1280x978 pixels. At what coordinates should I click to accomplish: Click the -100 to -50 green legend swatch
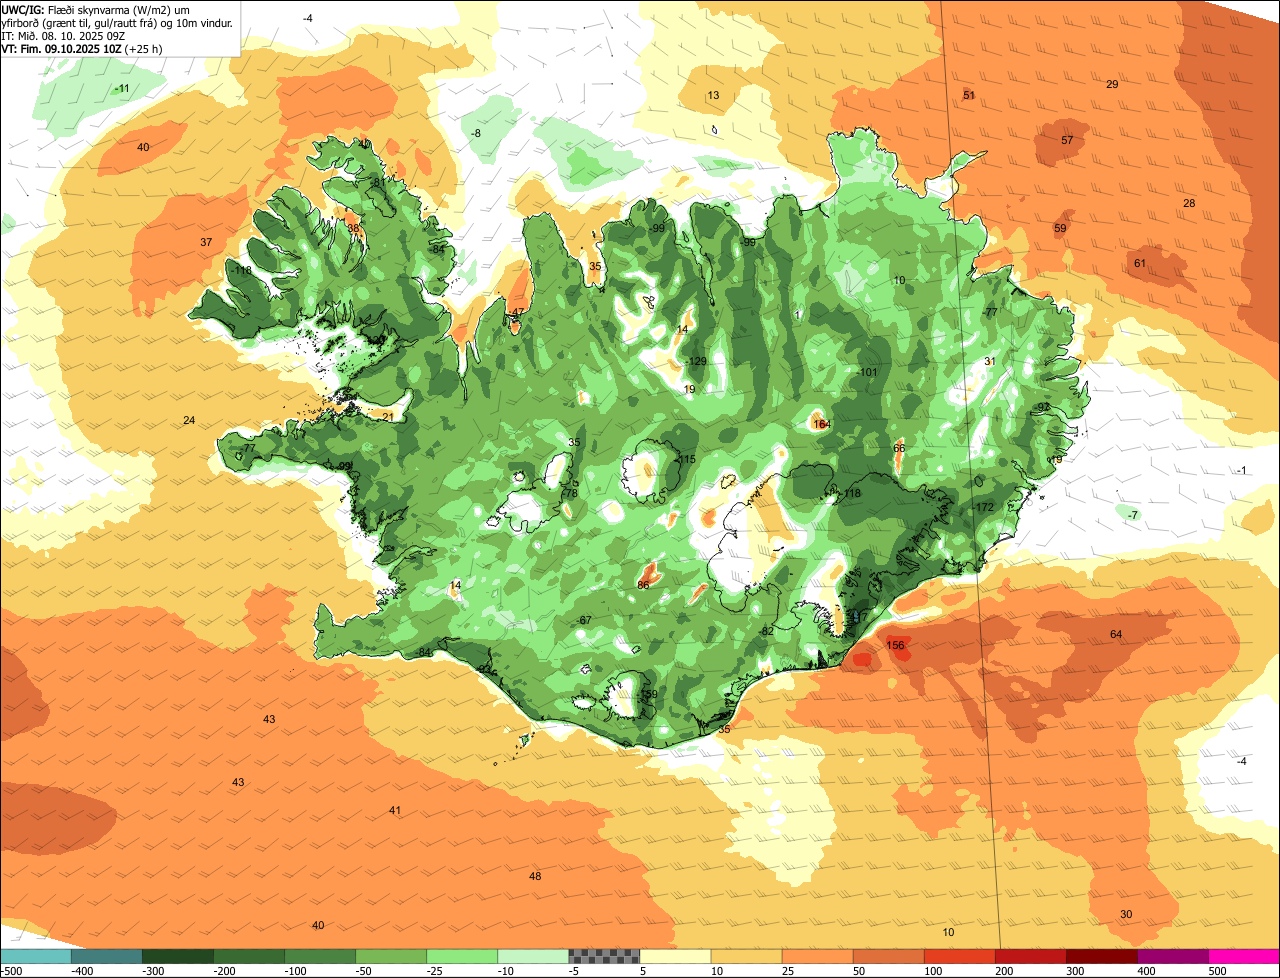point(319,957)
